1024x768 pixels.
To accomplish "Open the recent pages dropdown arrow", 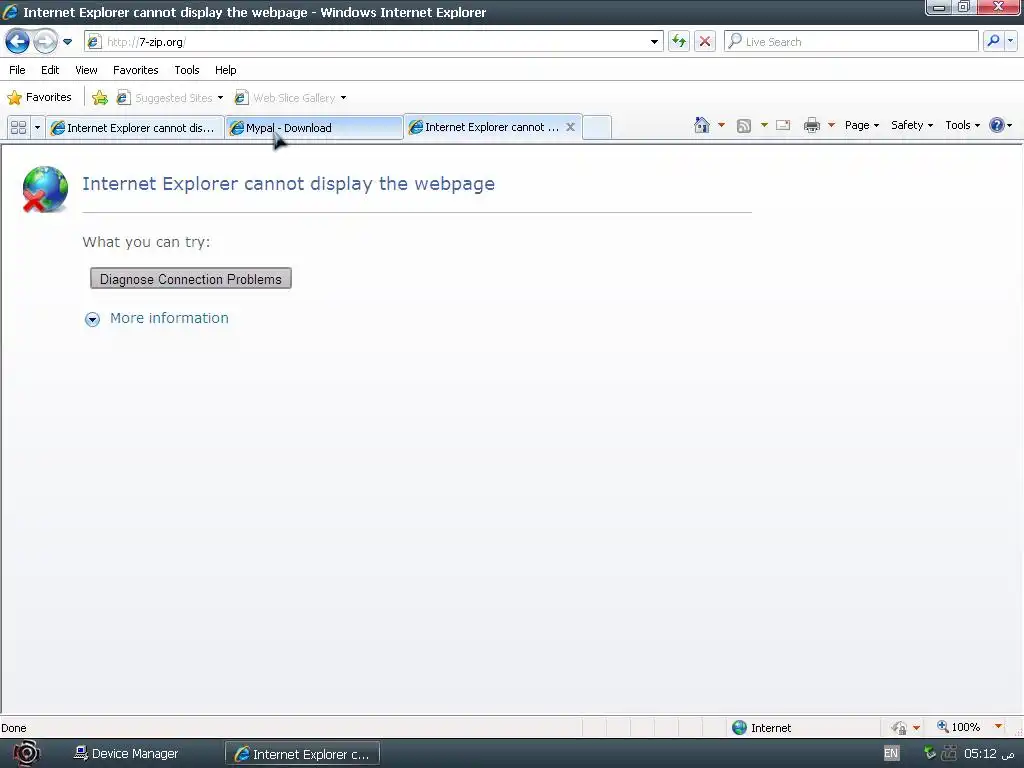I will pos(67,42).
